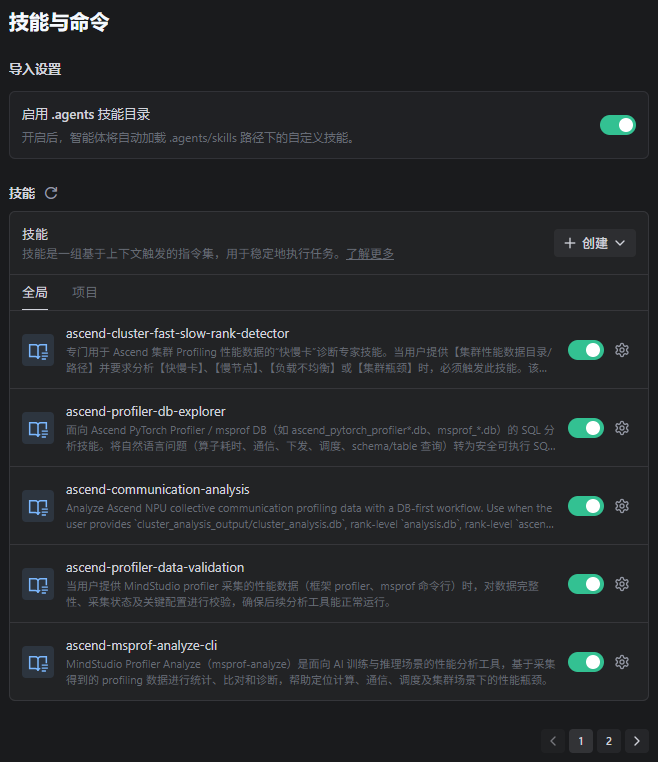Open settings gear for ascend-cluster-fast-slow-rank-detector
Screen dimensions: 658x762
[622, 350]
